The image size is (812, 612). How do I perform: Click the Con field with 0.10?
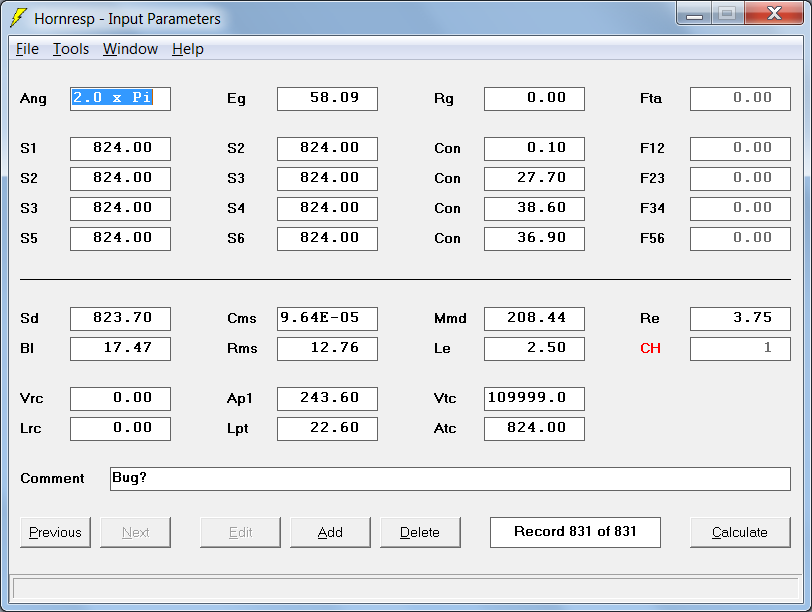pyautogui.click(x=534, y=149)
